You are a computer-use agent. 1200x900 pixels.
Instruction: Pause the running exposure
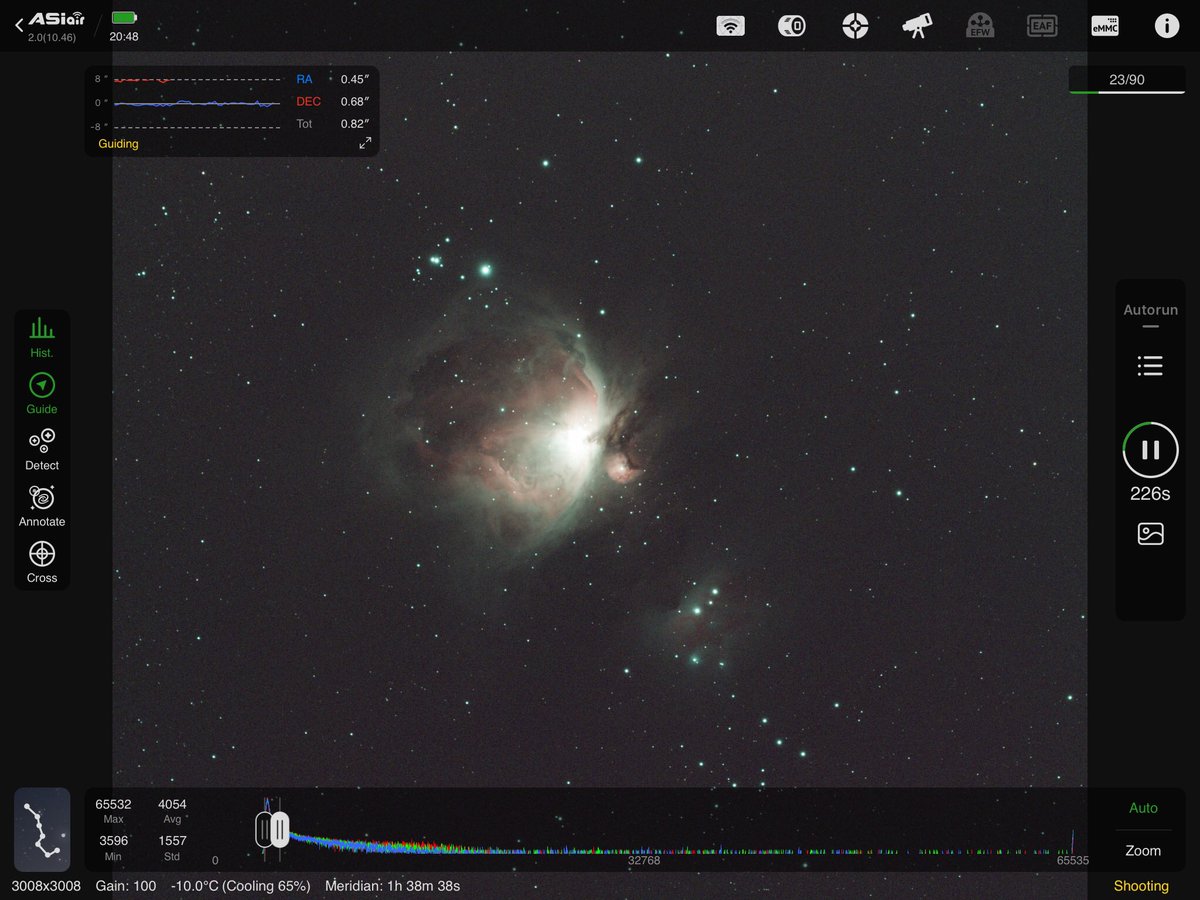coord(1150,450)
